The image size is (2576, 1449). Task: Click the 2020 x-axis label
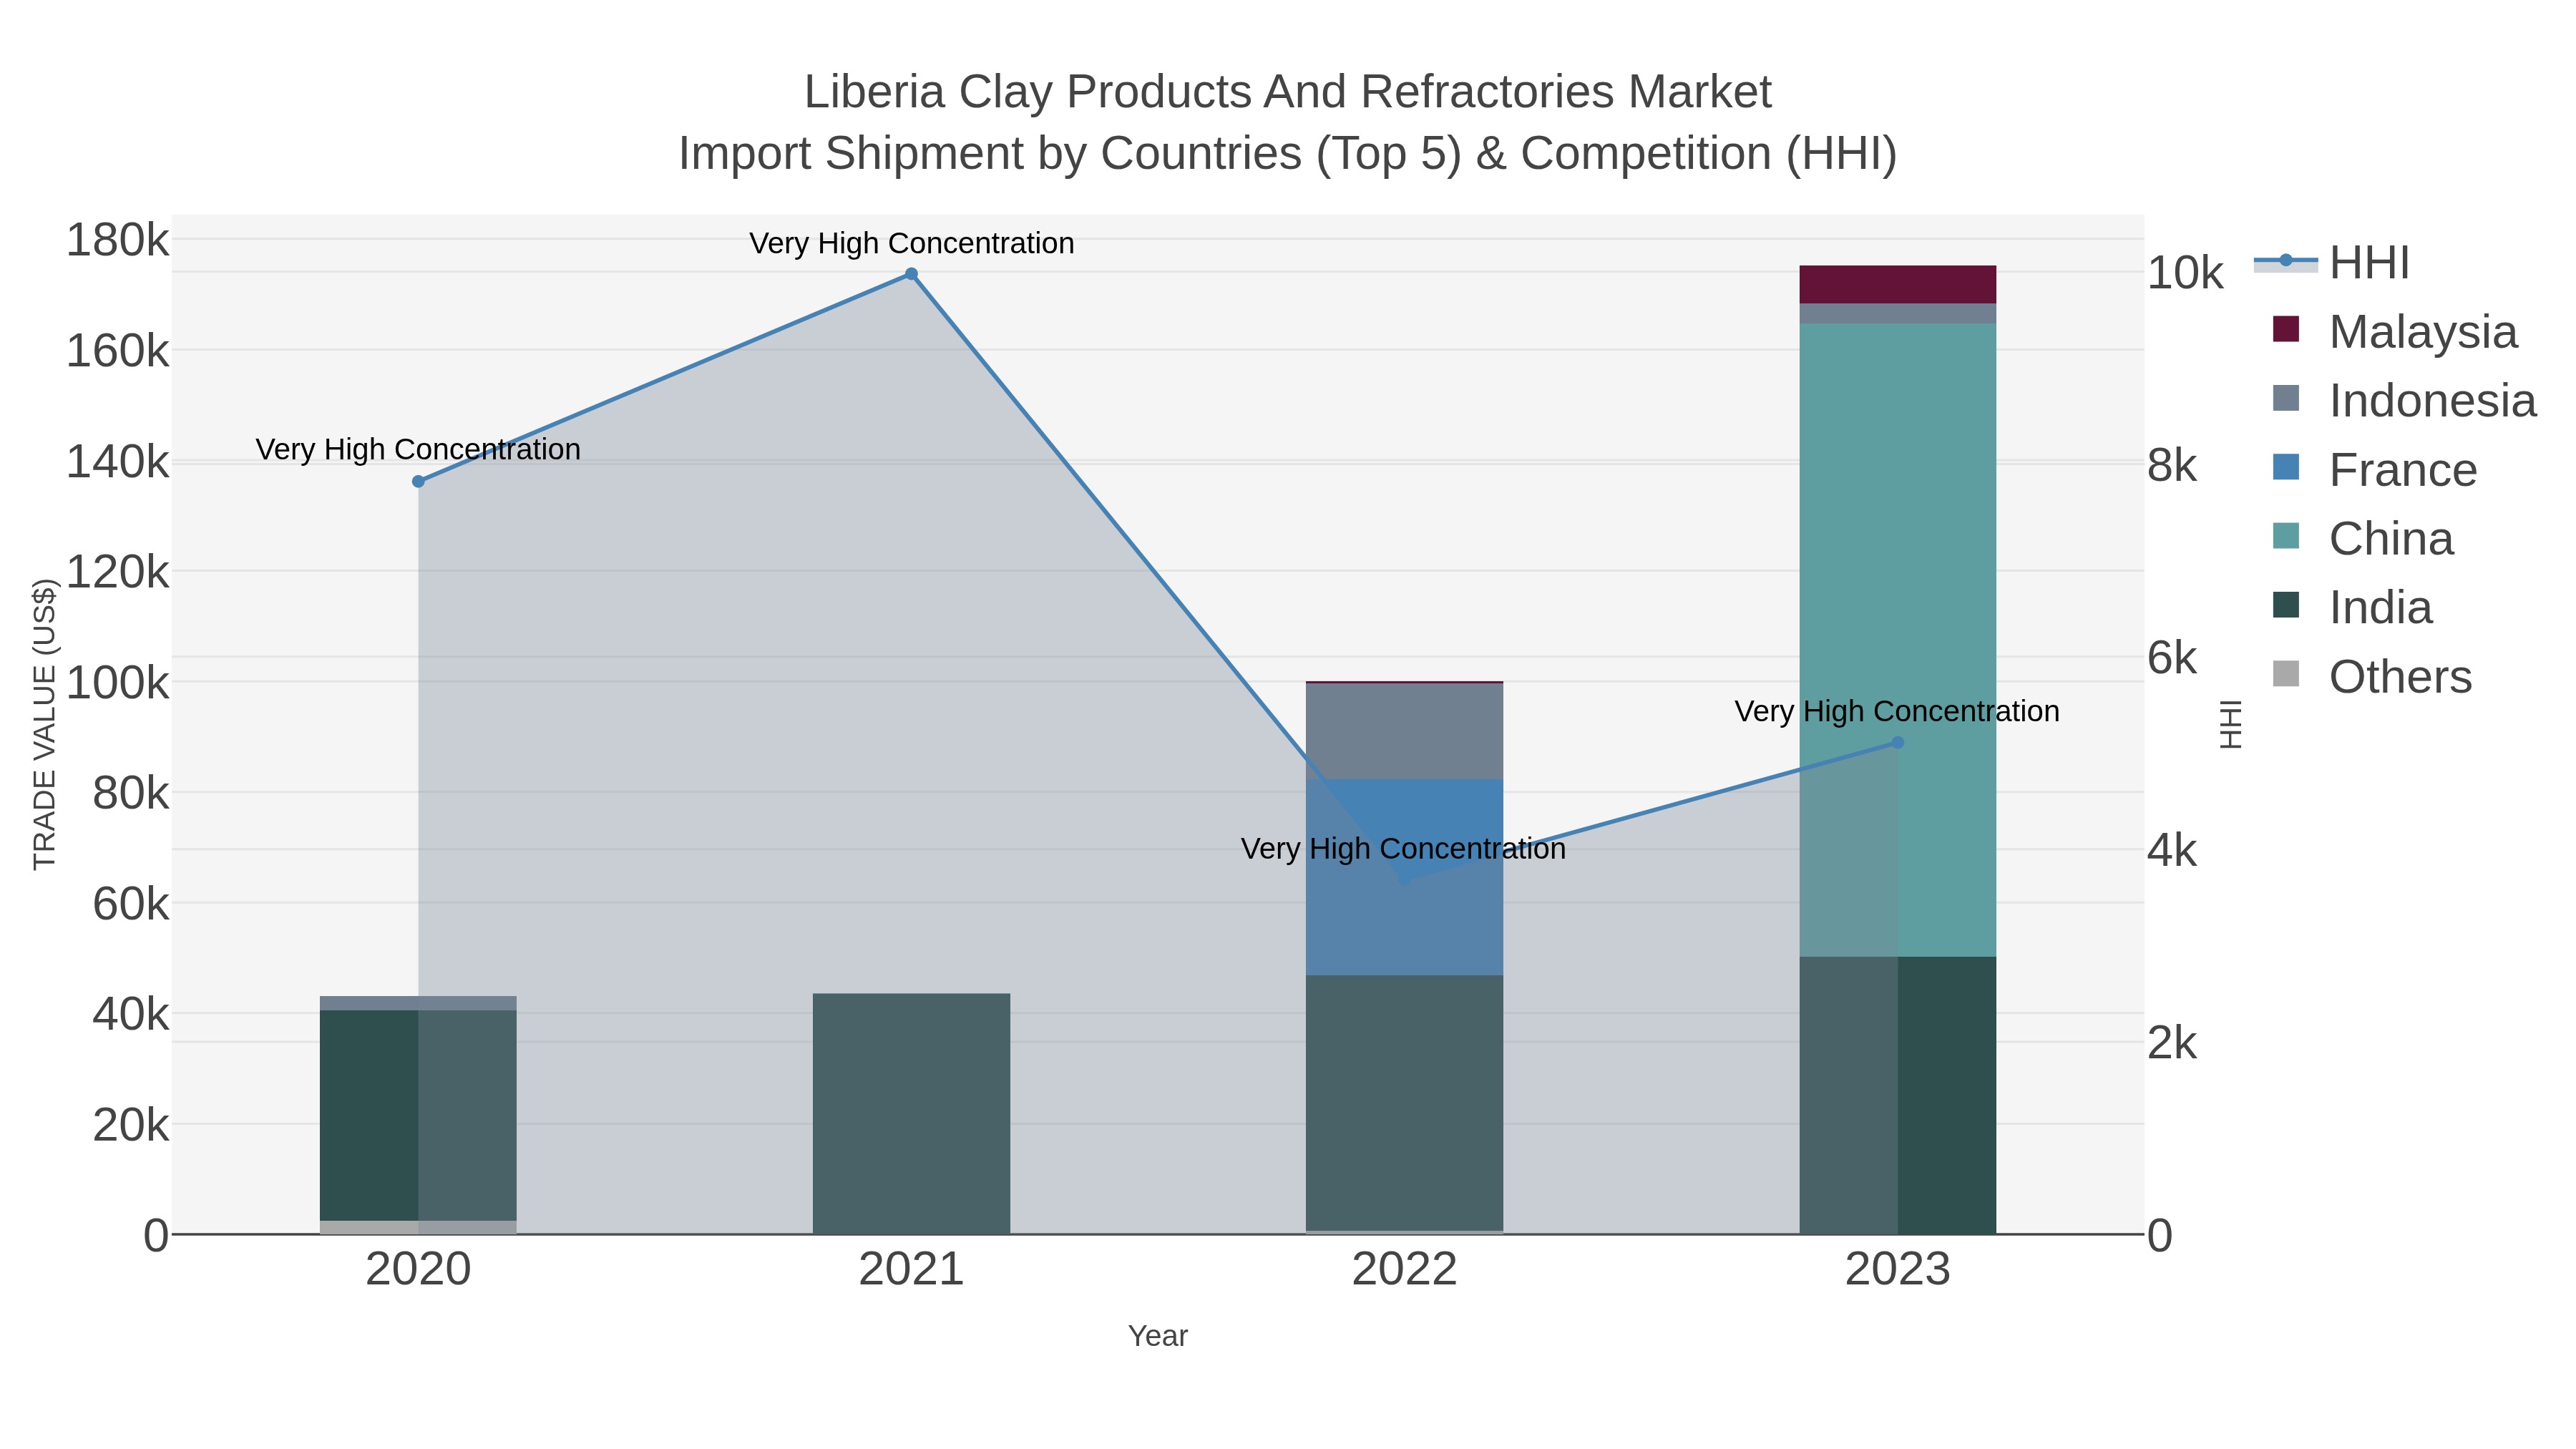pyautogui.click(x=418, y=1270)
